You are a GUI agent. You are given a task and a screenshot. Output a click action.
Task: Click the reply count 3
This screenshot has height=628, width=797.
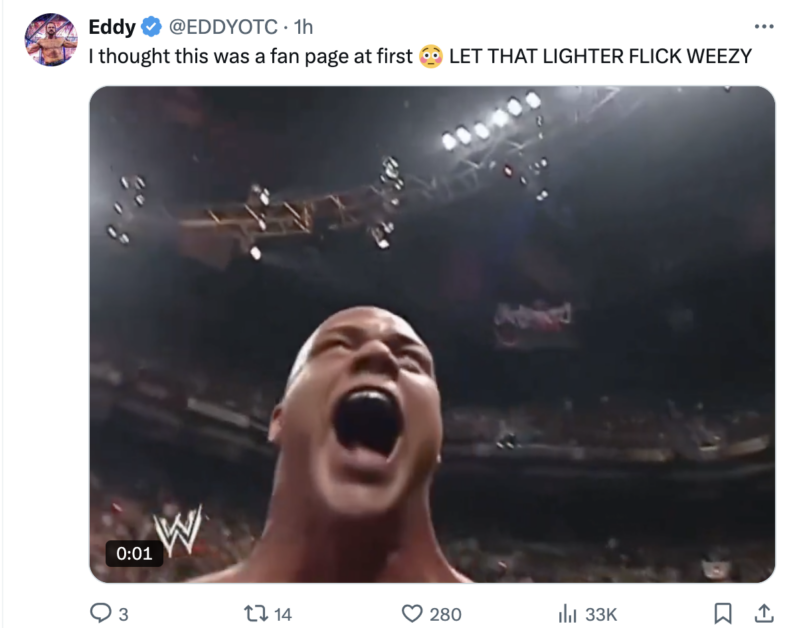[x=124, y=614]
